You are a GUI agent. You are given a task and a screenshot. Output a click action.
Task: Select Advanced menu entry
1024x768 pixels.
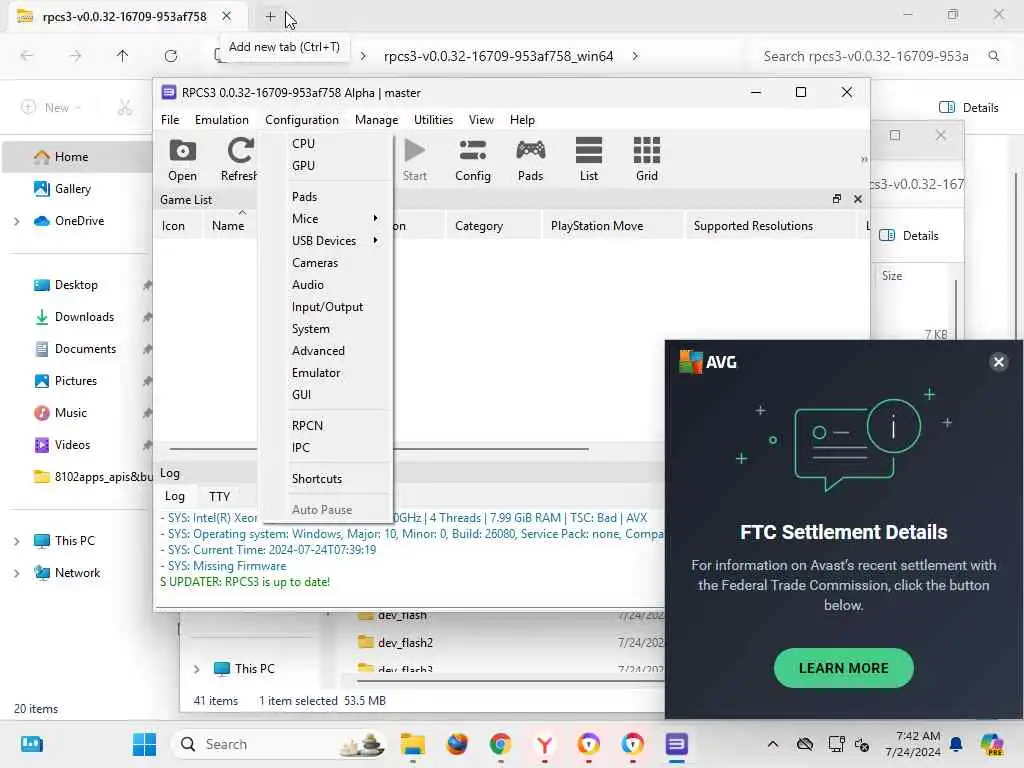pyautogui.click(x=328, y=351)
